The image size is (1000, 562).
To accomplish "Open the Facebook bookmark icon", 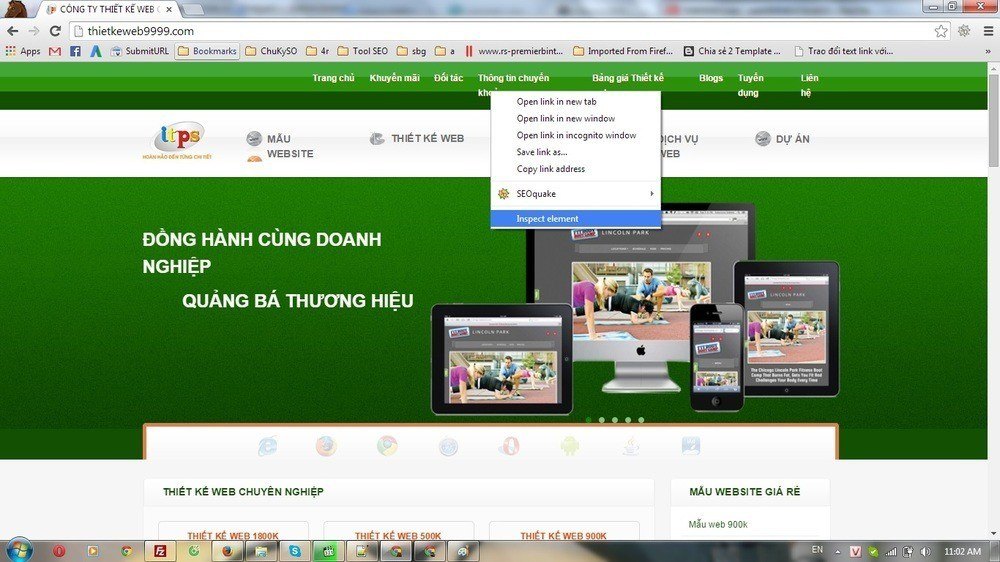I will [75, 51].
